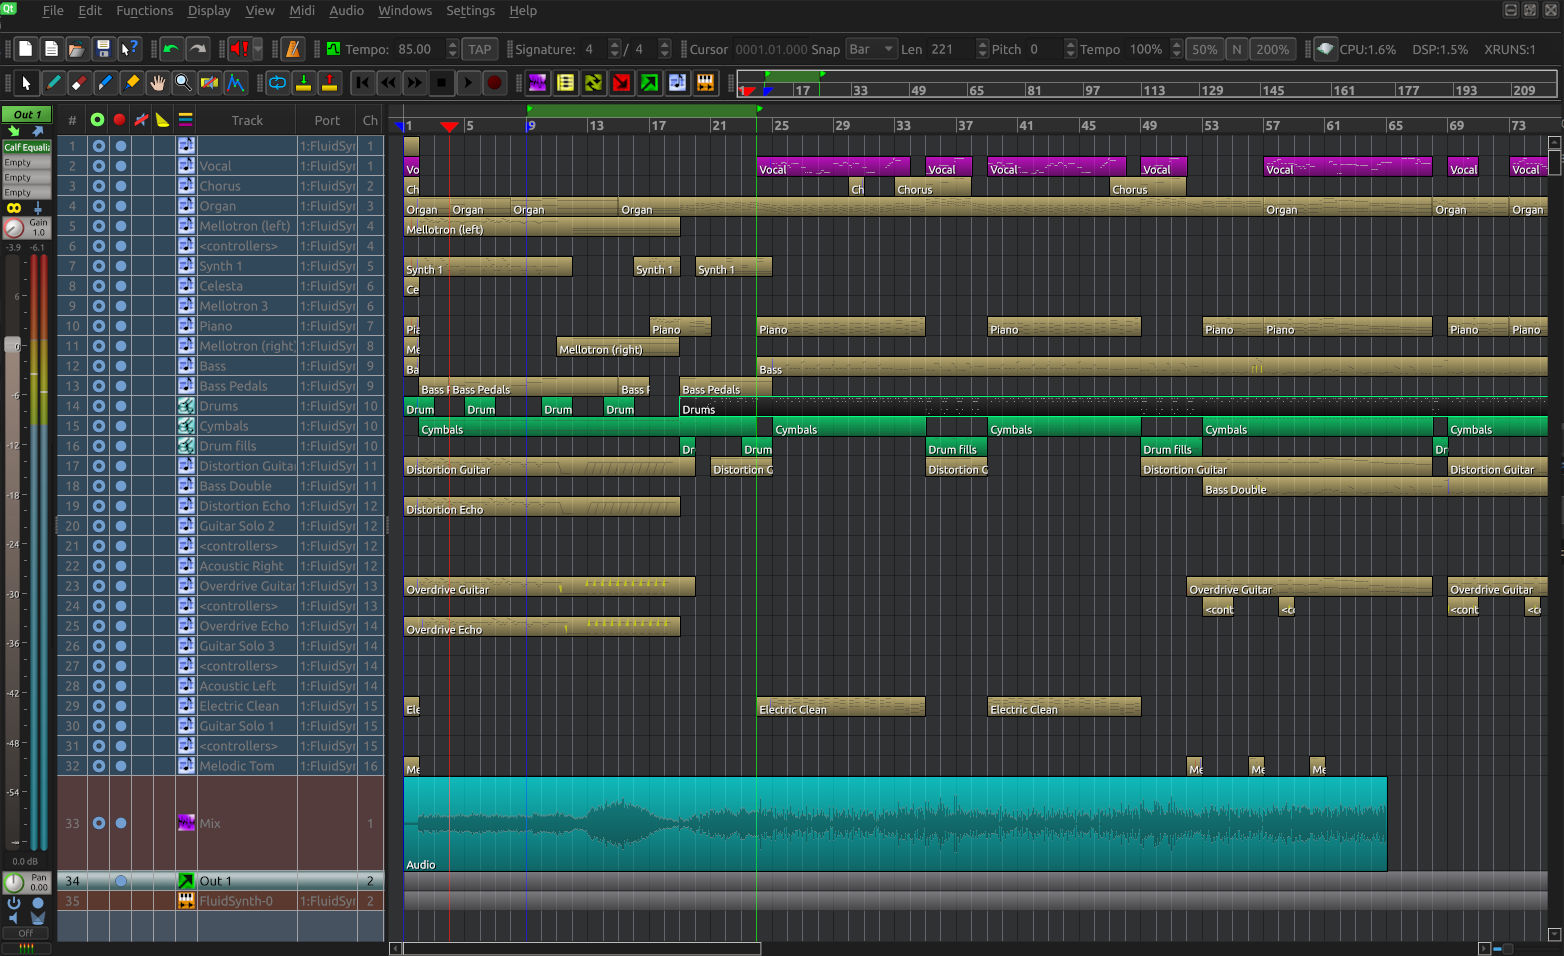The image size is (1564, 956).
Task: Open the Midi menu
Action: click(302, 10)
